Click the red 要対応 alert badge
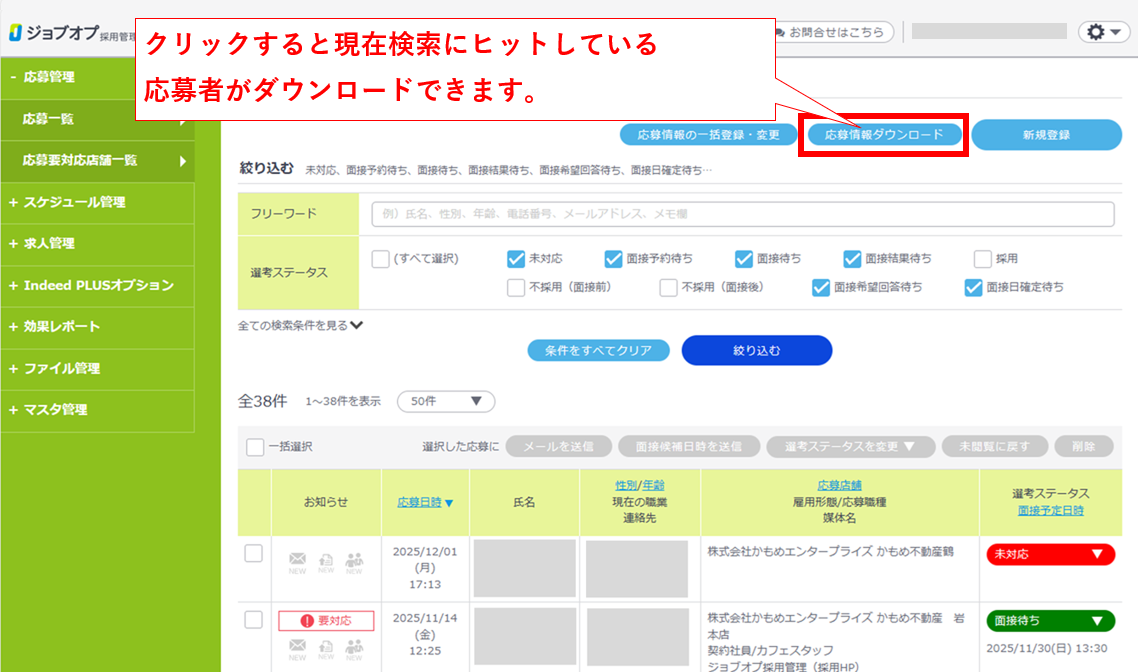Viewport: 1138px width, 672px height. (326, 621)
